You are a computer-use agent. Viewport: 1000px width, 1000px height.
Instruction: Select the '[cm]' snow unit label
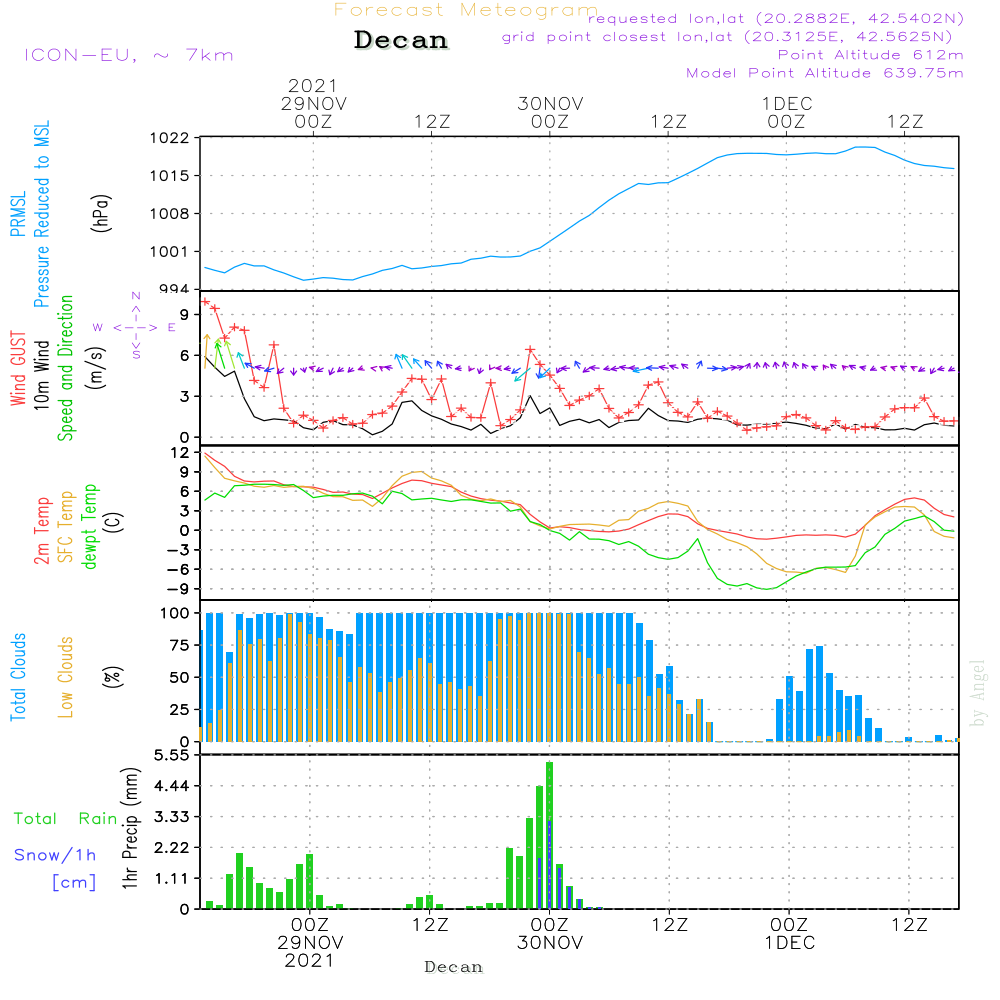(74, 882)
